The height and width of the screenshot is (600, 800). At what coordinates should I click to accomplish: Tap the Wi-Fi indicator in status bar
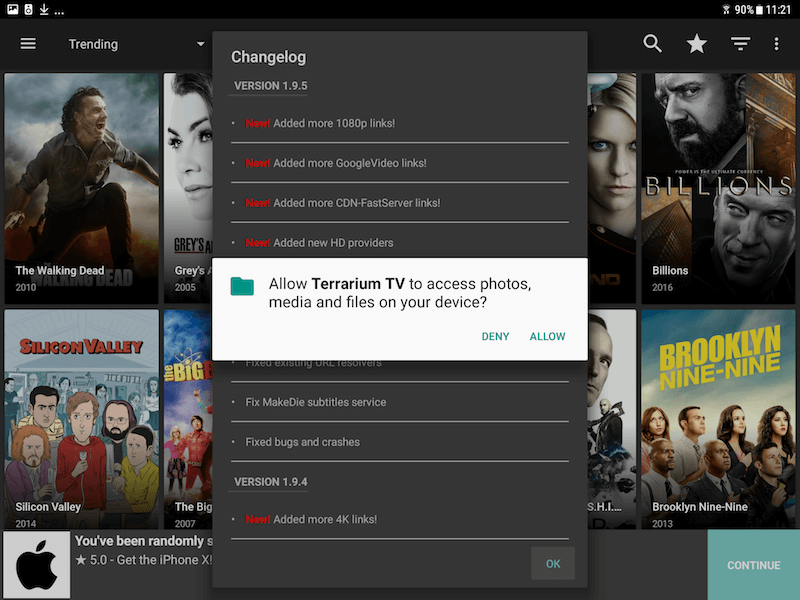[x=726, y=10]
